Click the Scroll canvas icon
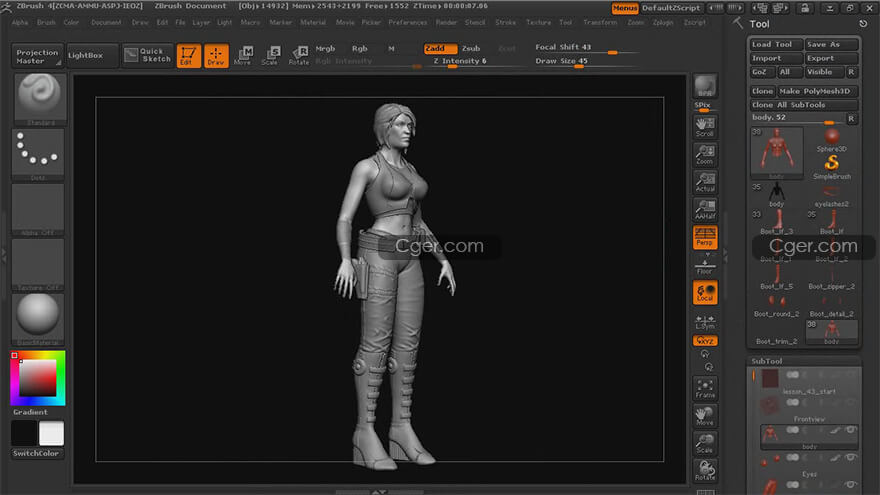This screenshot has width=880, height=495. (x=705, y=127)
